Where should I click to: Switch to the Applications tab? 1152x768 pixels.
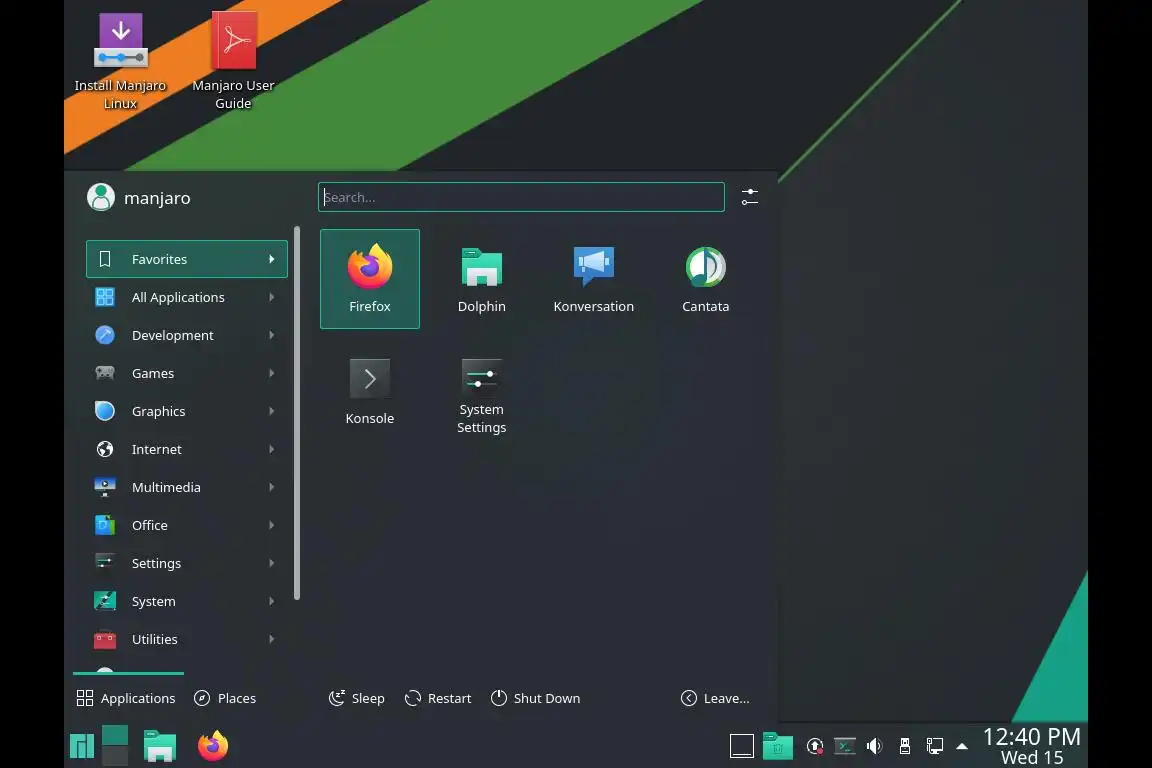pos(126,698)
